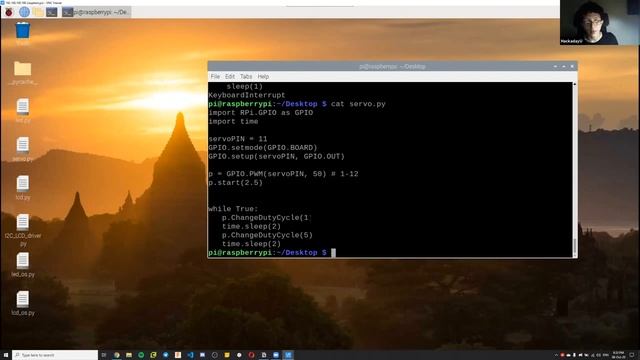Select the pi@raspberrypi terminal task button
The image size is (640, 360).
tap(96, 12)
